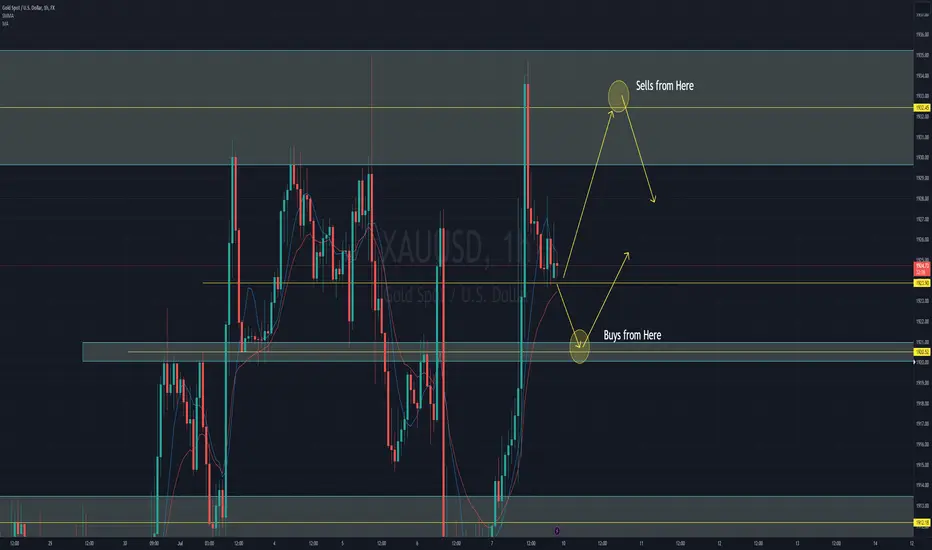Click the '13' date label on the time axis
The width and height of the screenshot is (932, 550).
click(797, 543)
